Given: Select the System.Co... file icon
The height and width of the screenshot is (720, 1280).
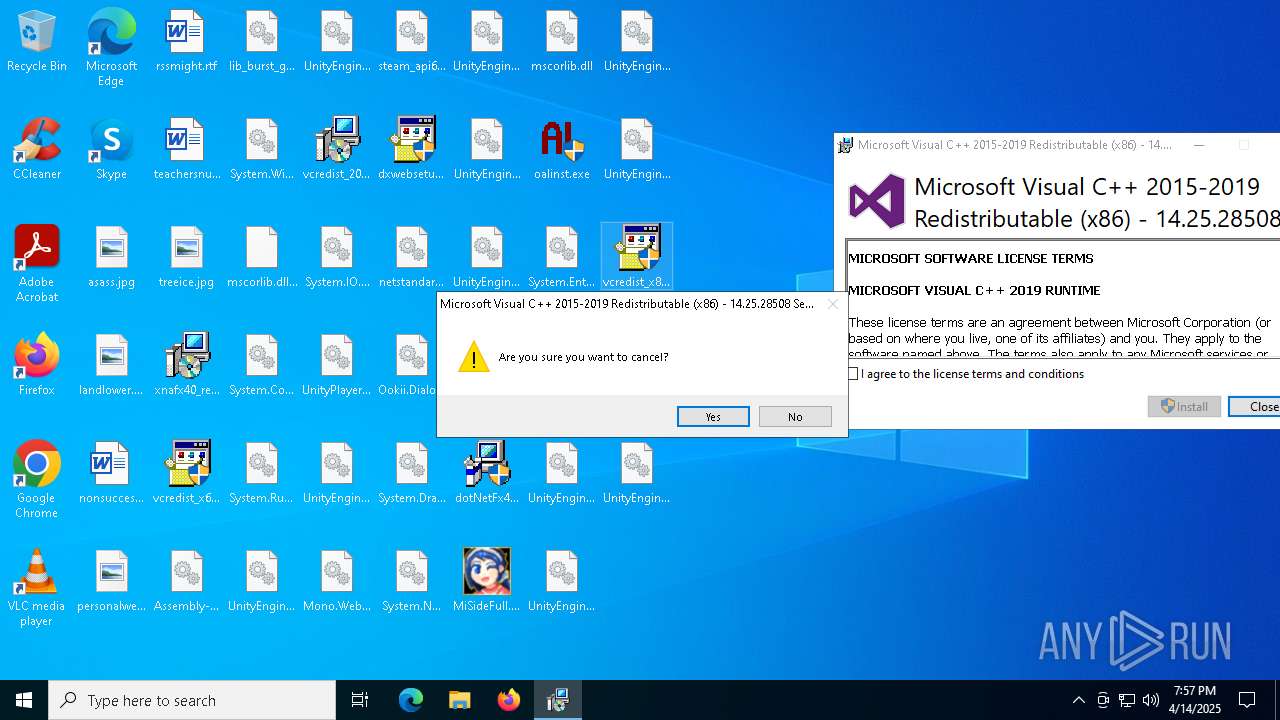Looking at the screenshot, I should tap(261, 366).
